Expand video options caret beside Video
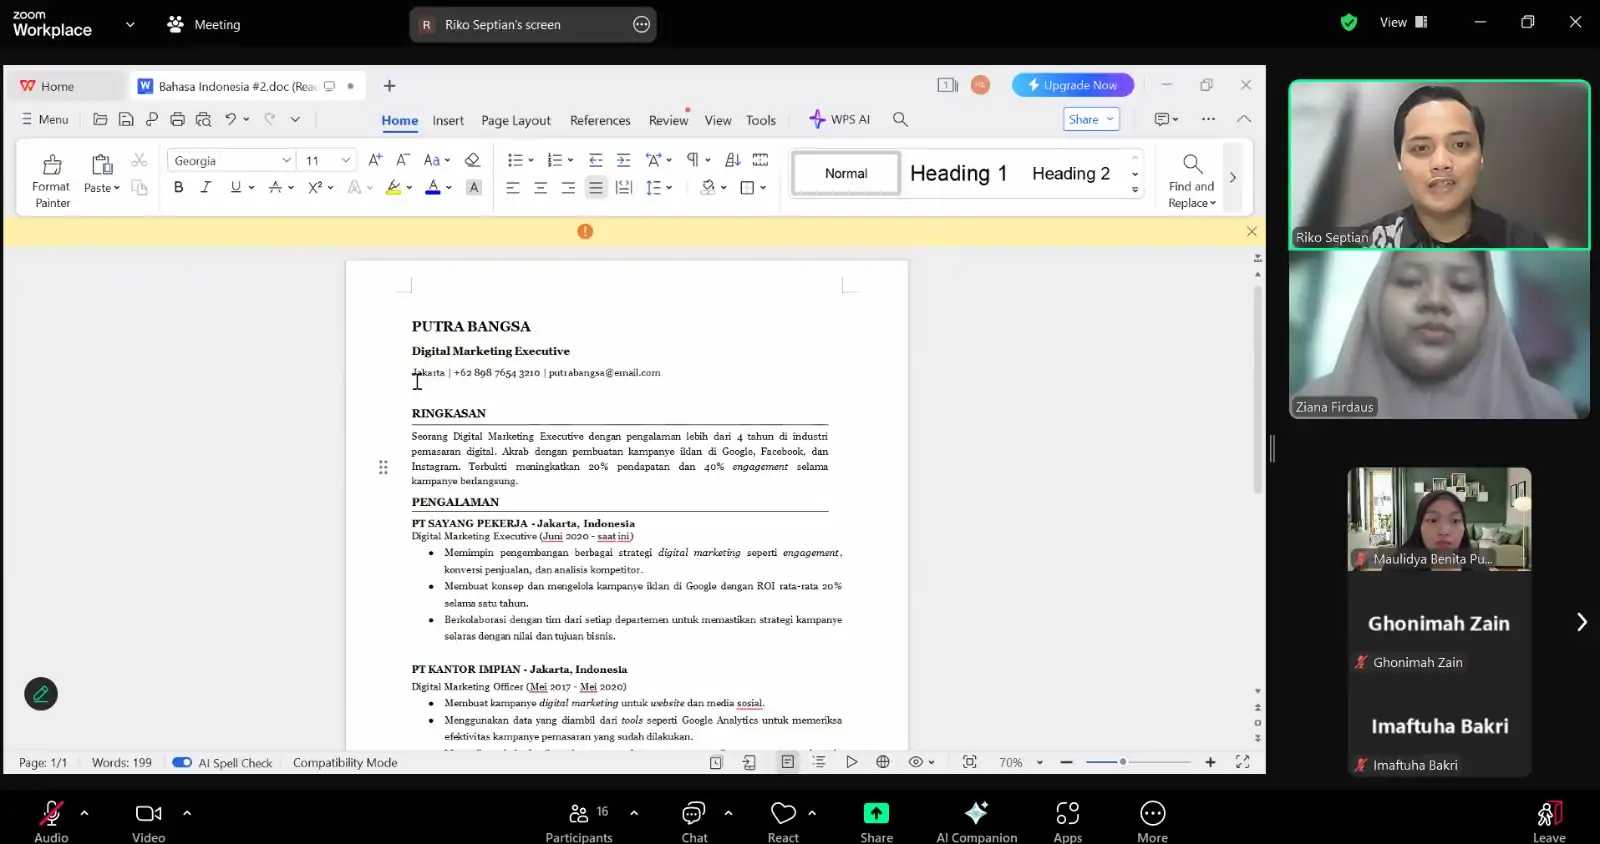The width and height of the screenshot is (1600, 844). click(187, 813)
